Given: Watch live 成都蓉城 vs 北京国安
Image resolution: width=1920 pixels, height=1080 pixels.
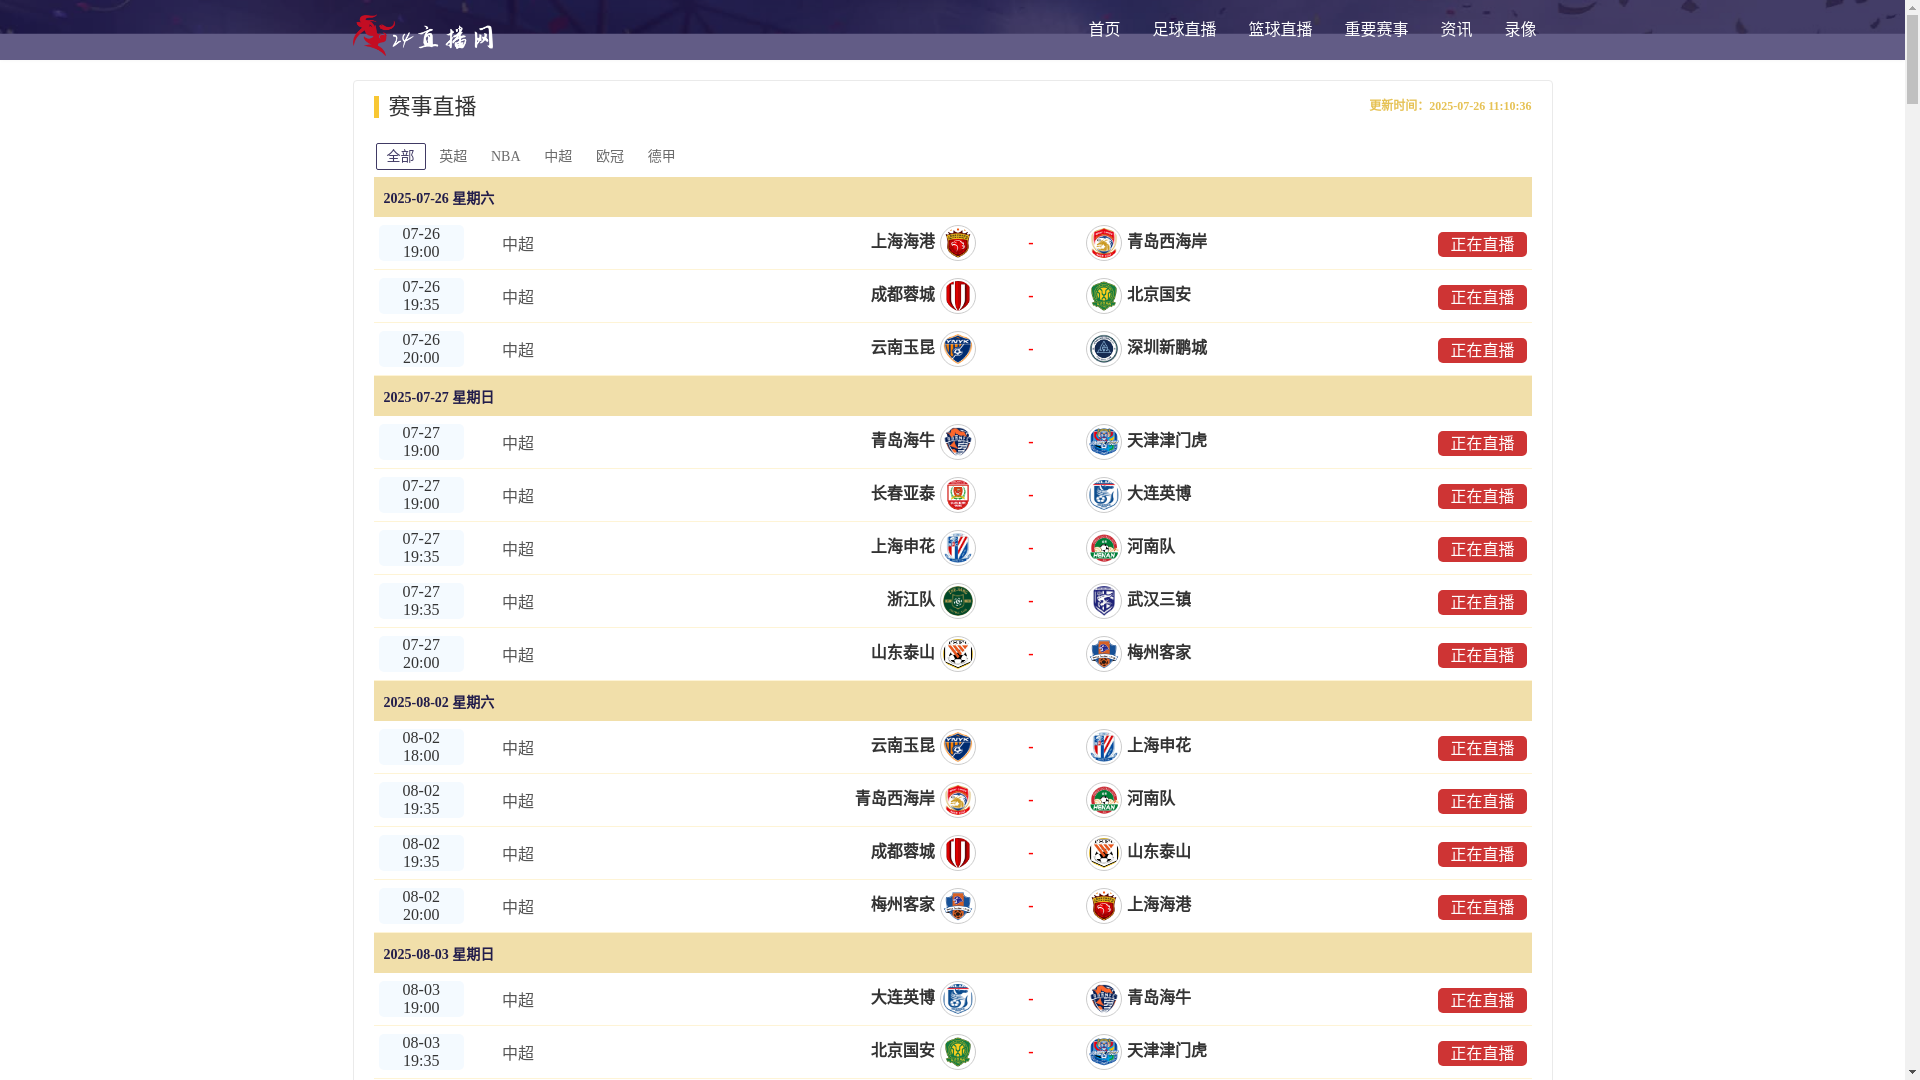Looking at the screenshot, I should pyautogui.click(x=1482, y=297).
